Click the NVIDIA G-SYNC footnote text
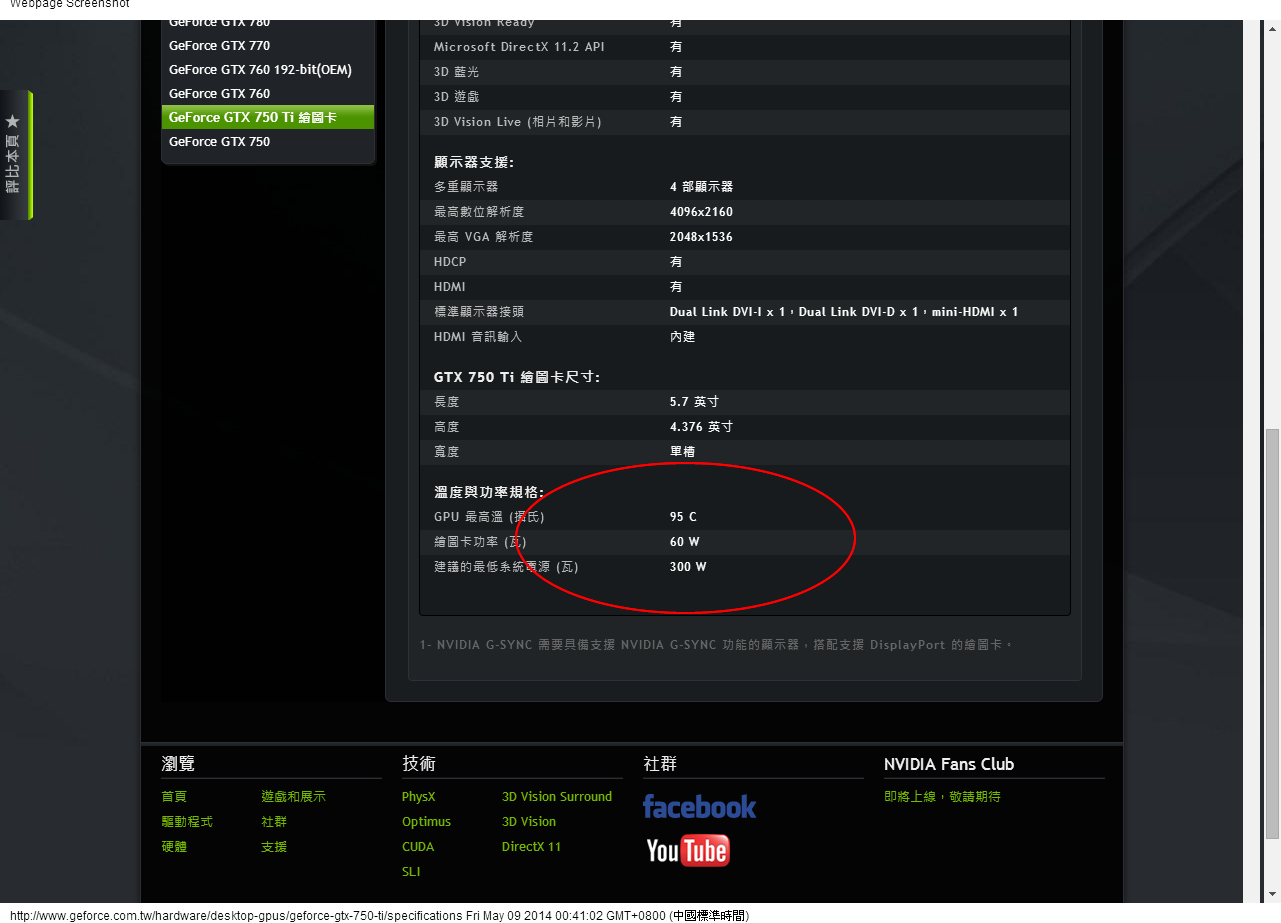The height and width of the screenshot is (923, 1281). click(x=716, y=645)
